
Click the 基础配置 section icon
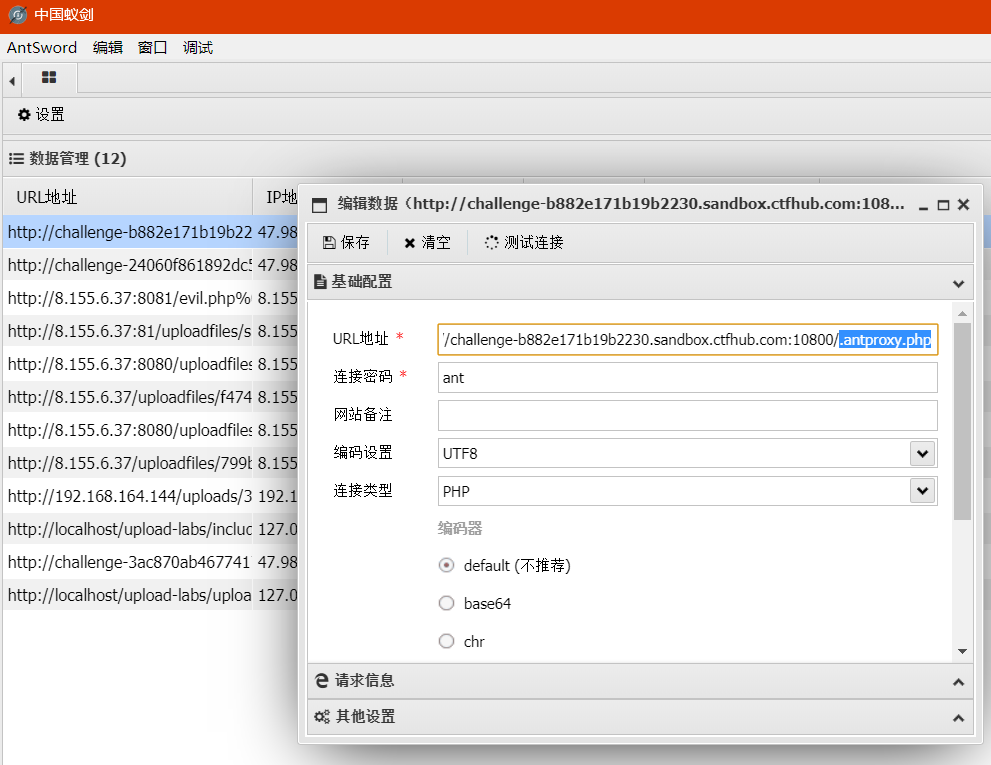[321, 281]
